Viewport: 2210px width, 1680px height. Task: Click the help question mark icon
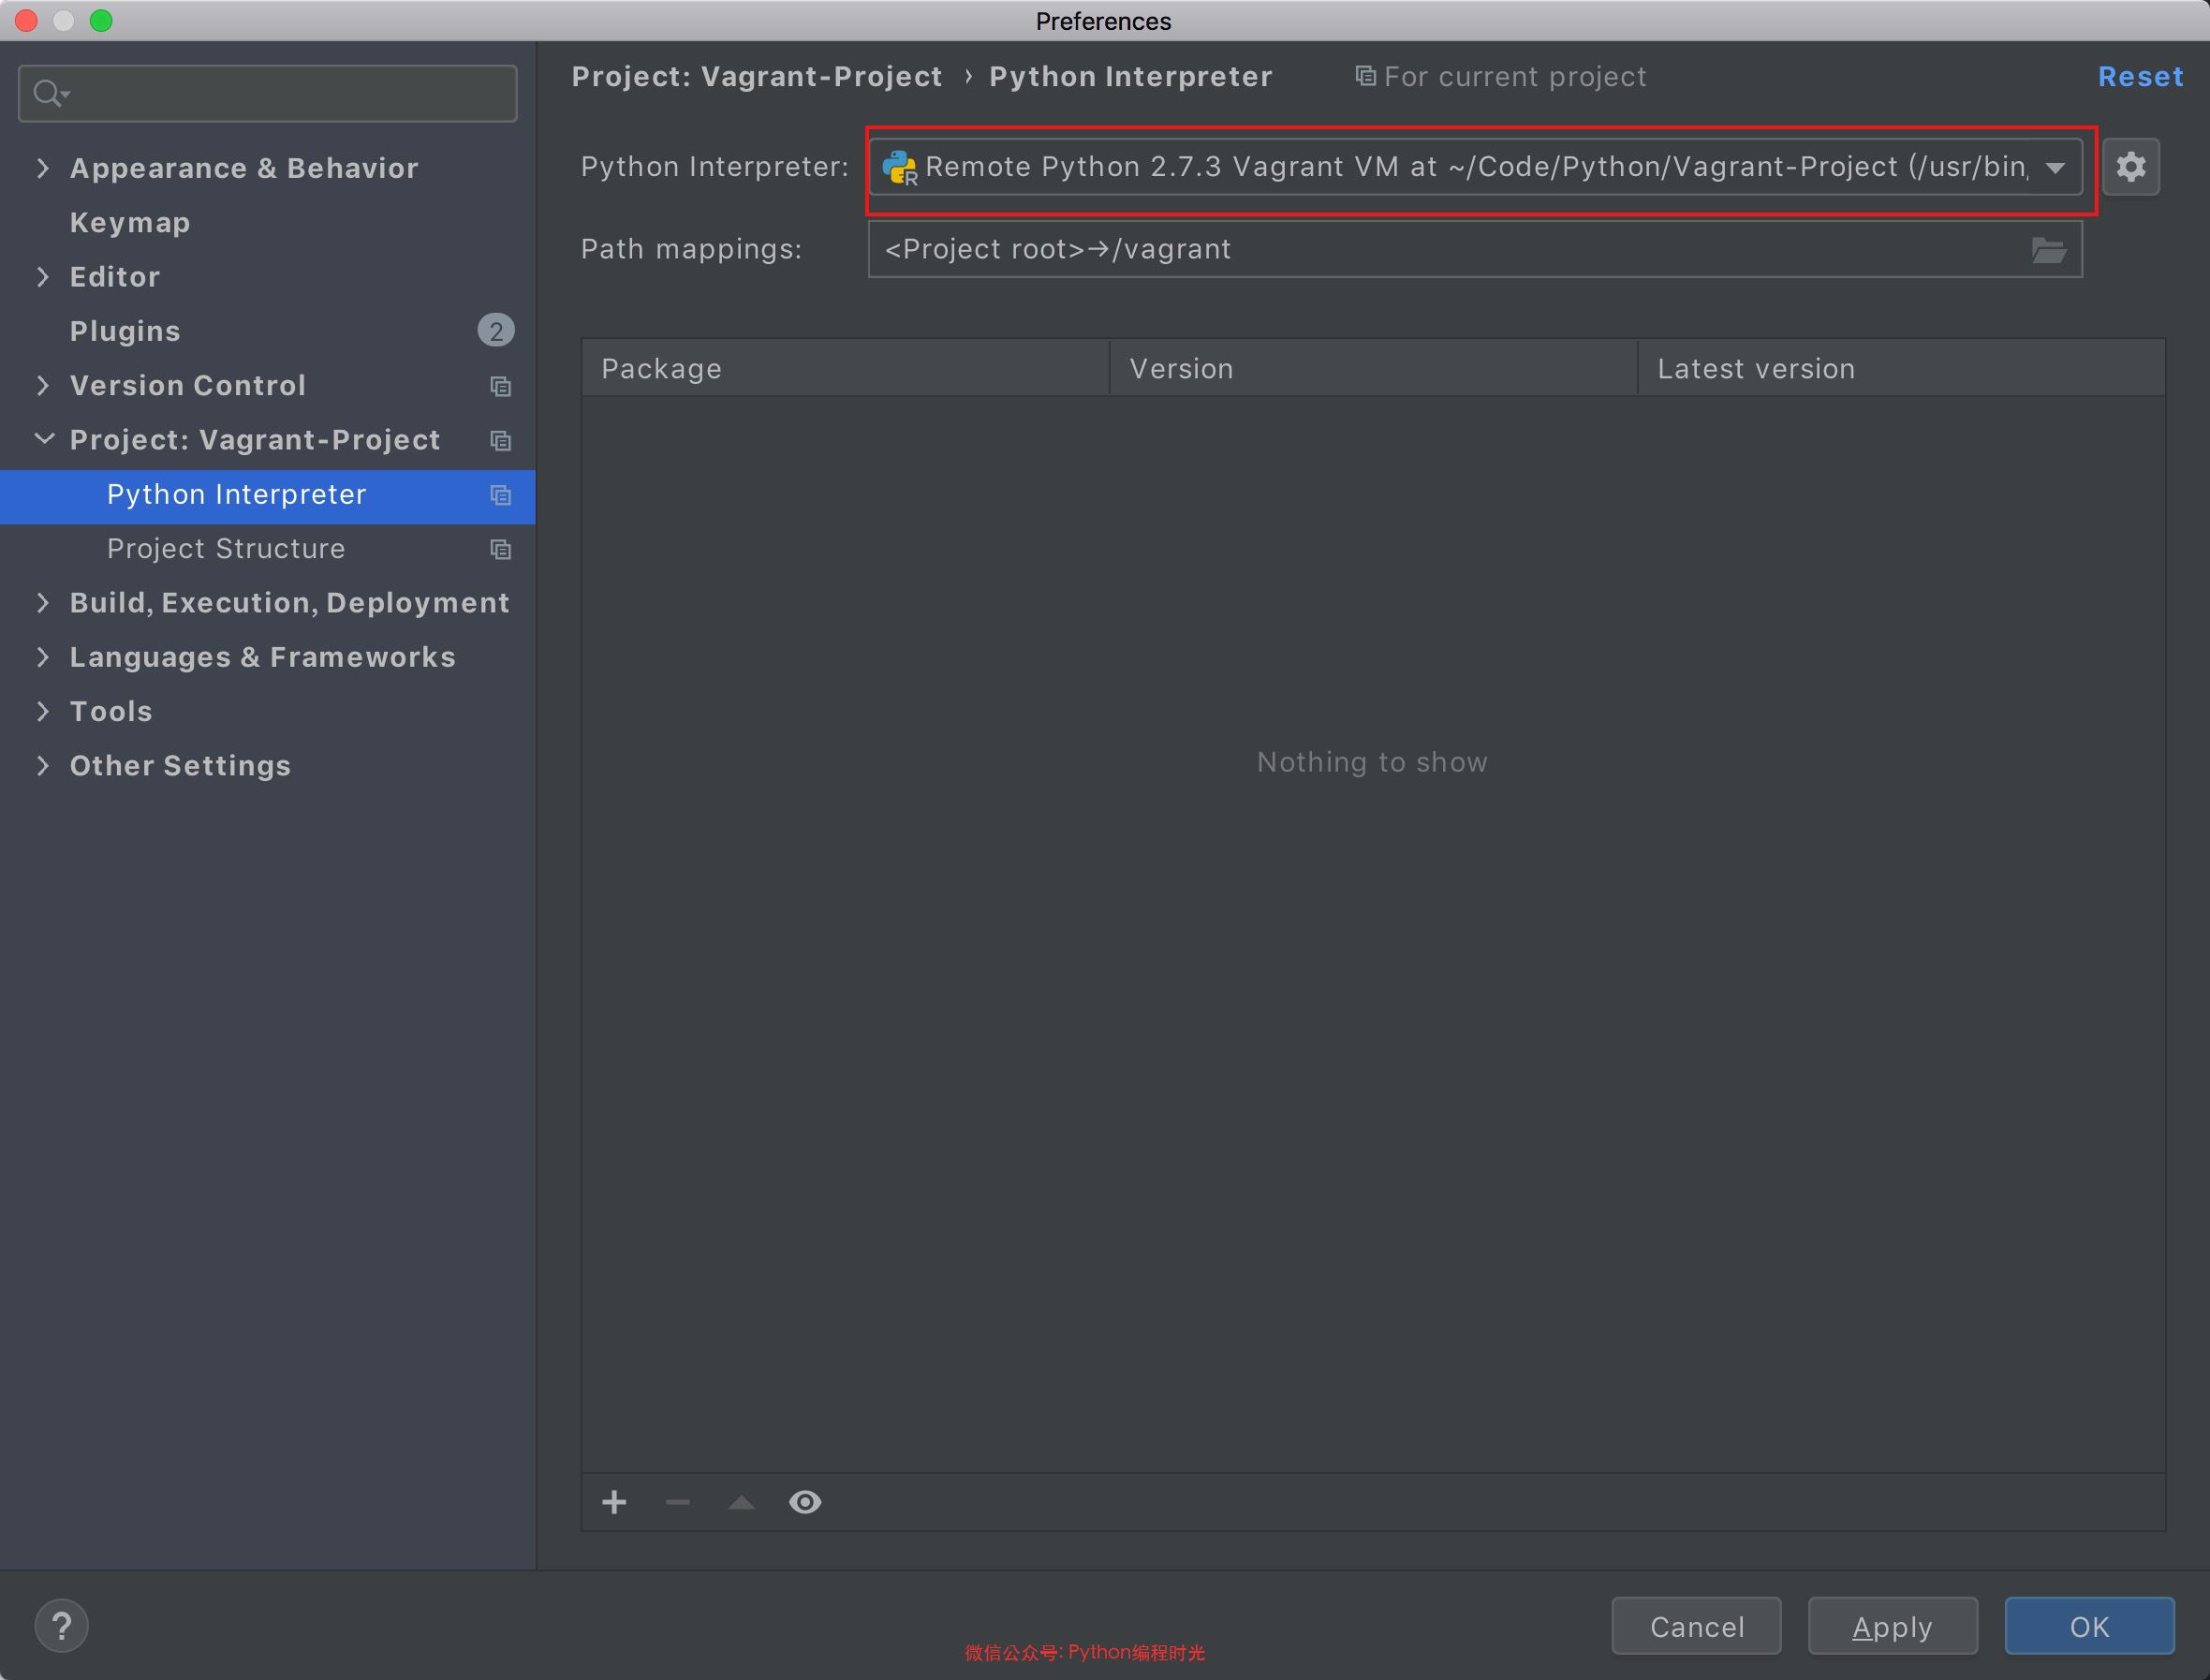(61, 1626)
